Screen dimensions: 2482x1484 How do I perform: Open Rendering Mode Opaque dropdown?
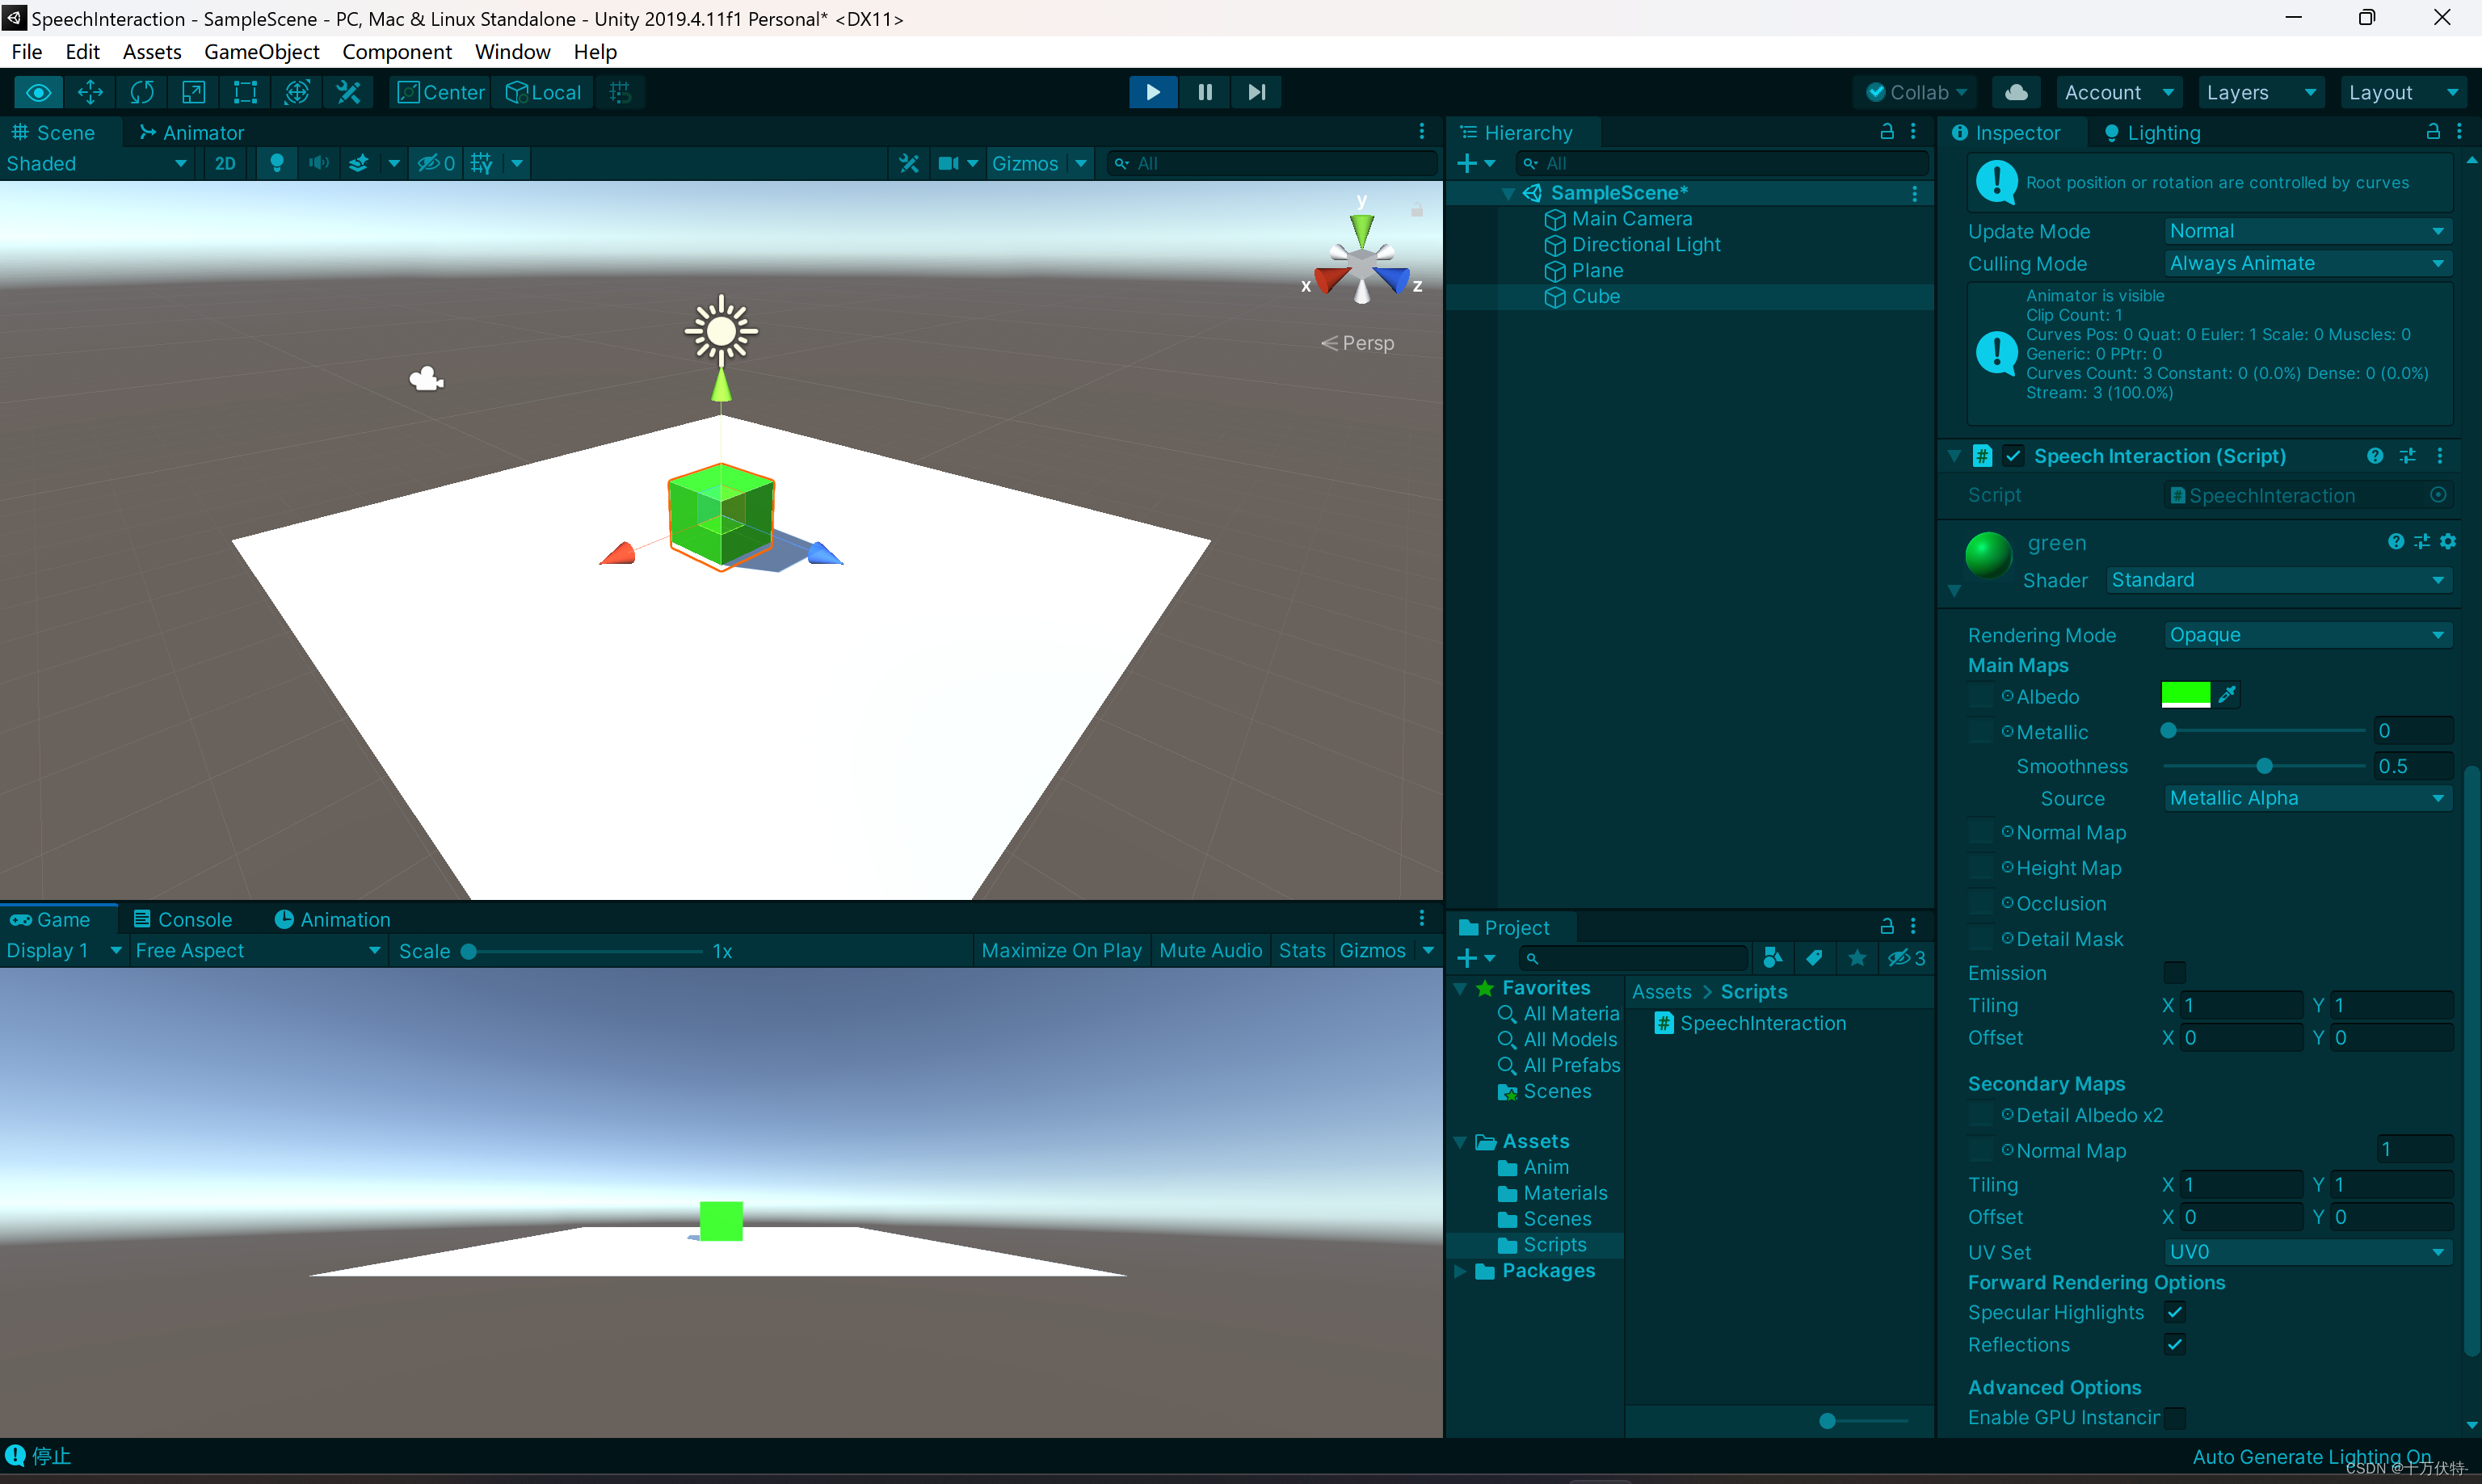(2306, 635)
